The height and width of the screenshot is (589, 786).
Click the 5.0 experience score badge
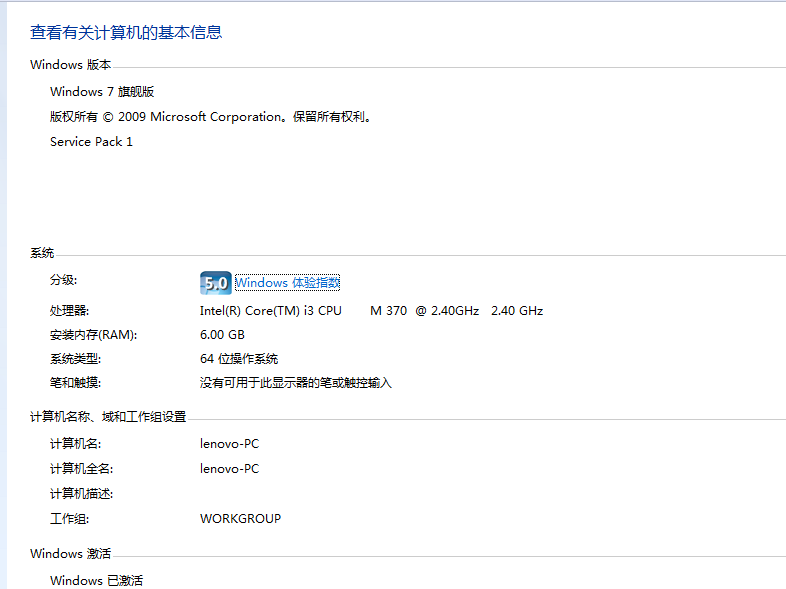[x=215, y=283]
